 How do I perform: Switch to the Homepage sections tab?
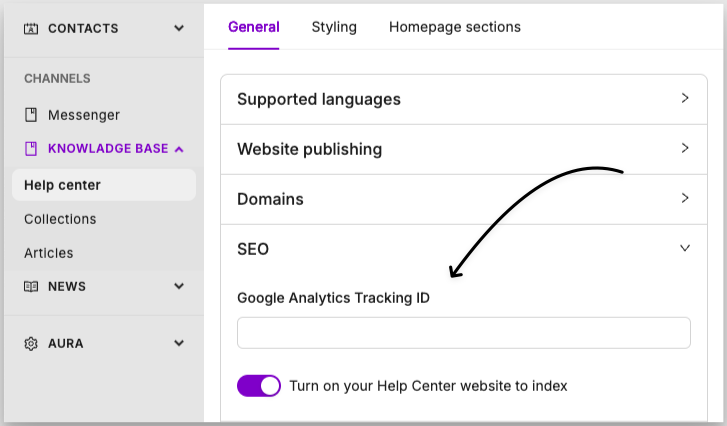pyautogui.click(x=455, y=27)
